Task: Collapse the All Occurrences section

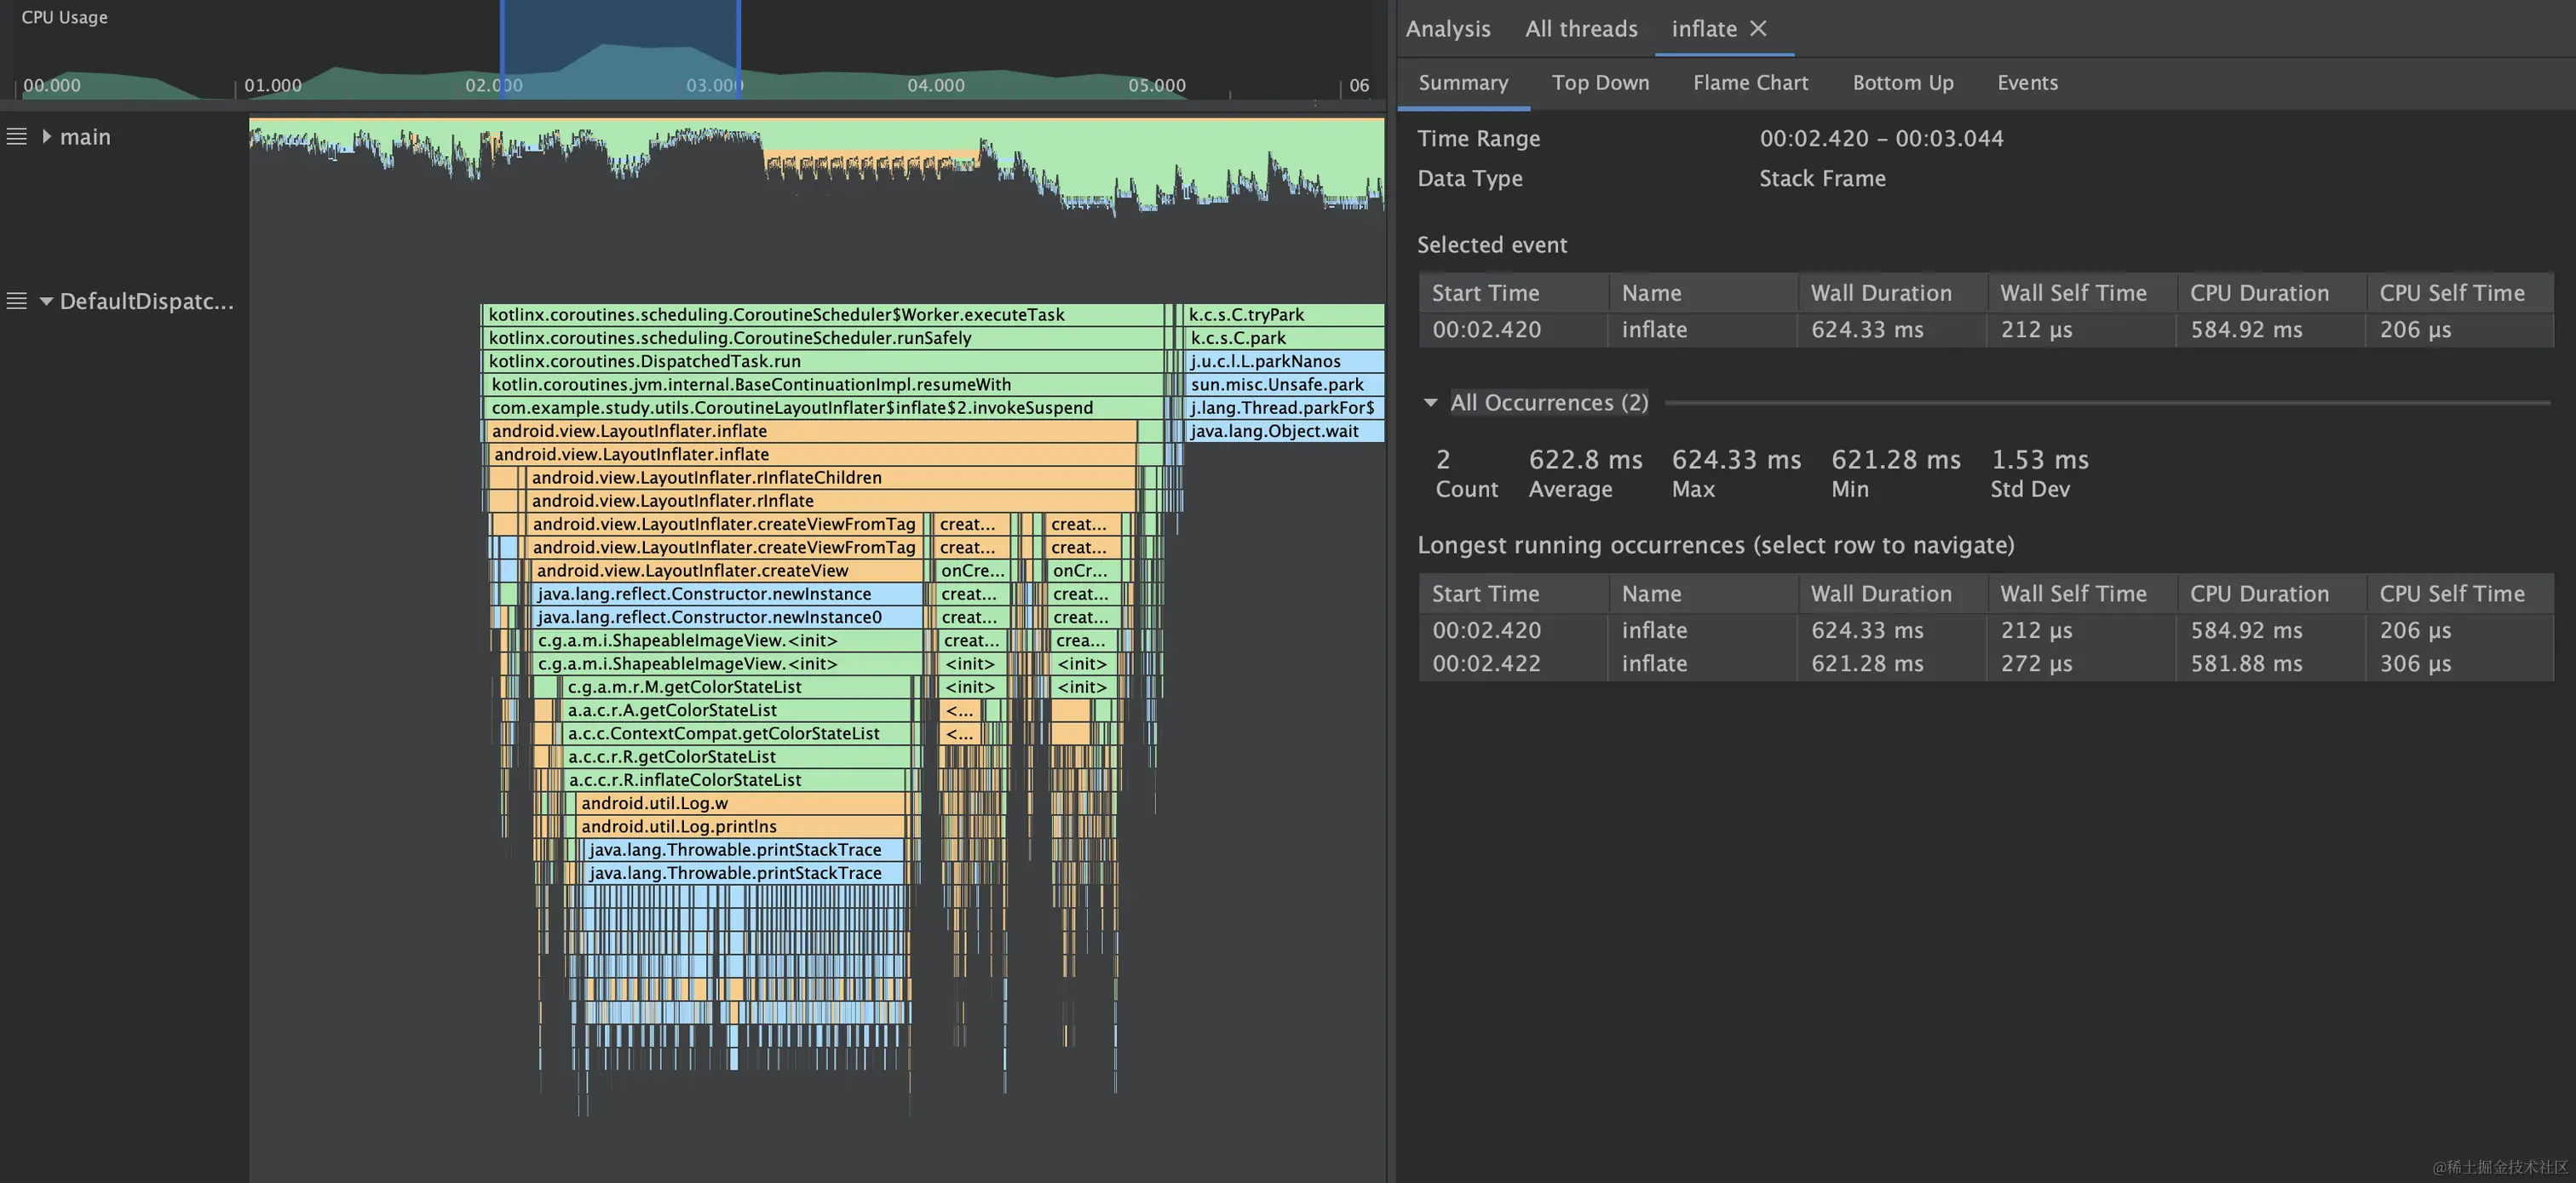Action: [x=1430, y=403]
